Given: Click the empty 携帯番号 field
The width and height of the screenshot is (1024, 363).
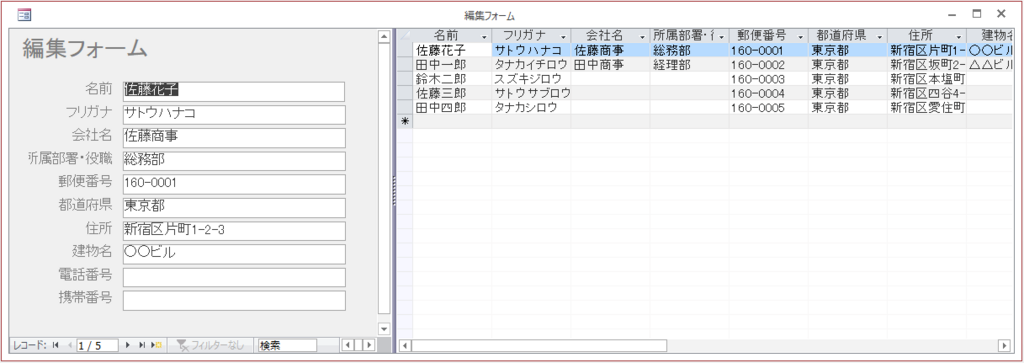Looking at the screenshot, I should click(234, 301).
